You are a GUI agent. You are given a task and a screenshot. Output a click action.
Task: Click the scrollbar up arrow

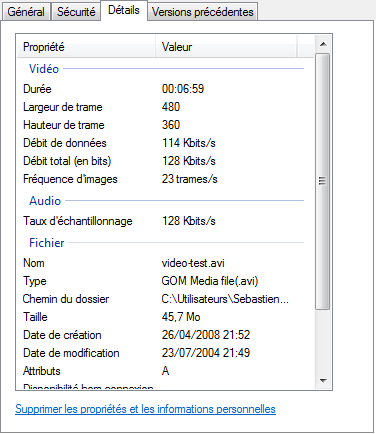click(x=323, y=44)
